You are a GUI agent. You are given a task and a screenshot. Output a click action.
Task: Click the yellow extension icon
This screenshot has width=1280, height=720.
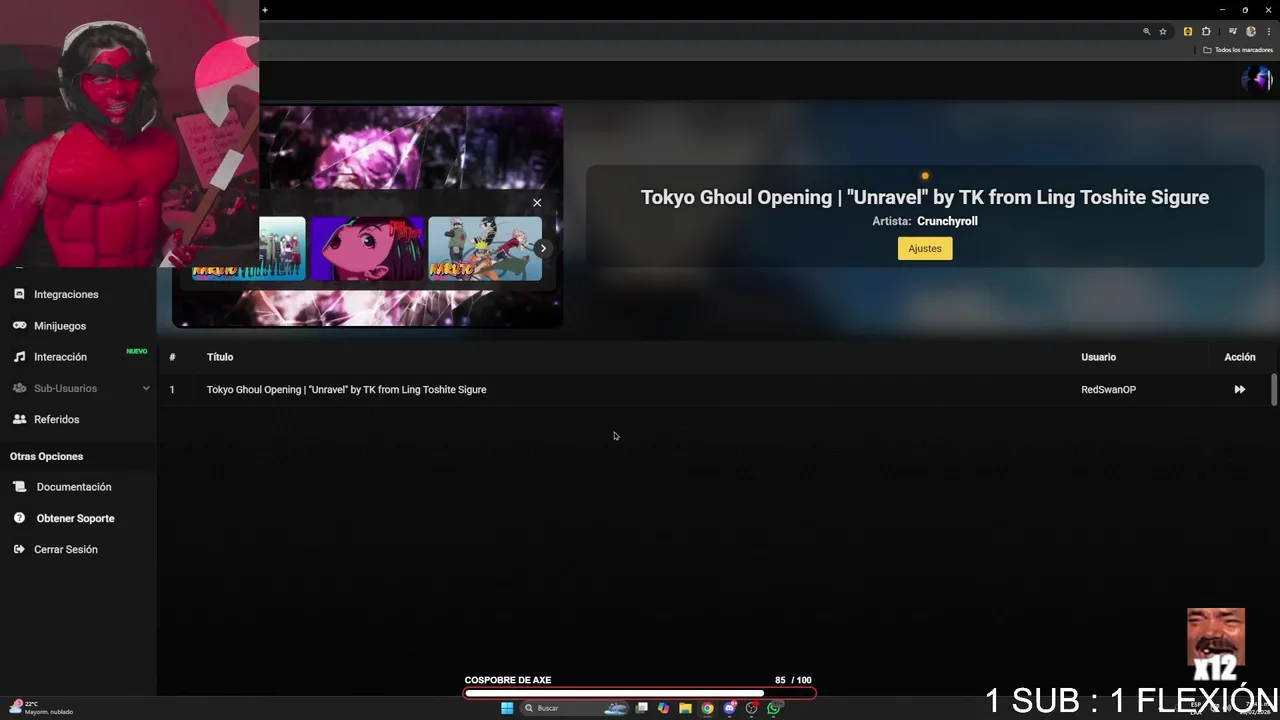tap(1188, 32)
